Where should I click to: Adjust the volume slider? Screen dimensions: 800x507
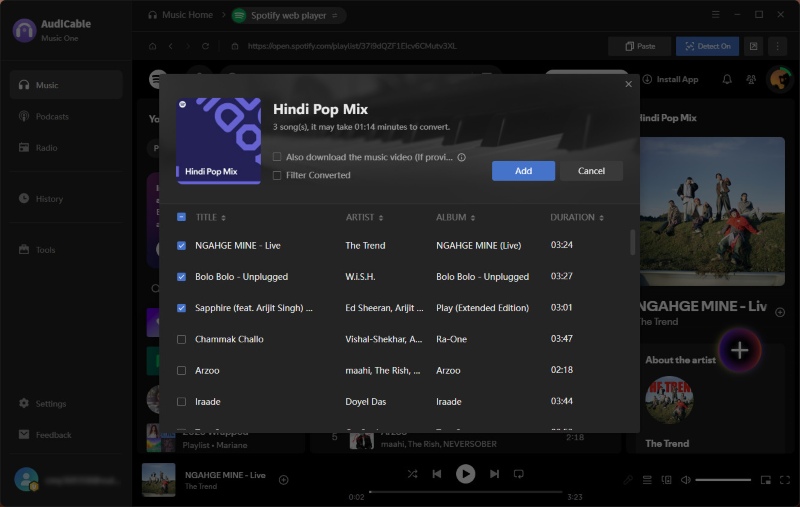[722, 480]
